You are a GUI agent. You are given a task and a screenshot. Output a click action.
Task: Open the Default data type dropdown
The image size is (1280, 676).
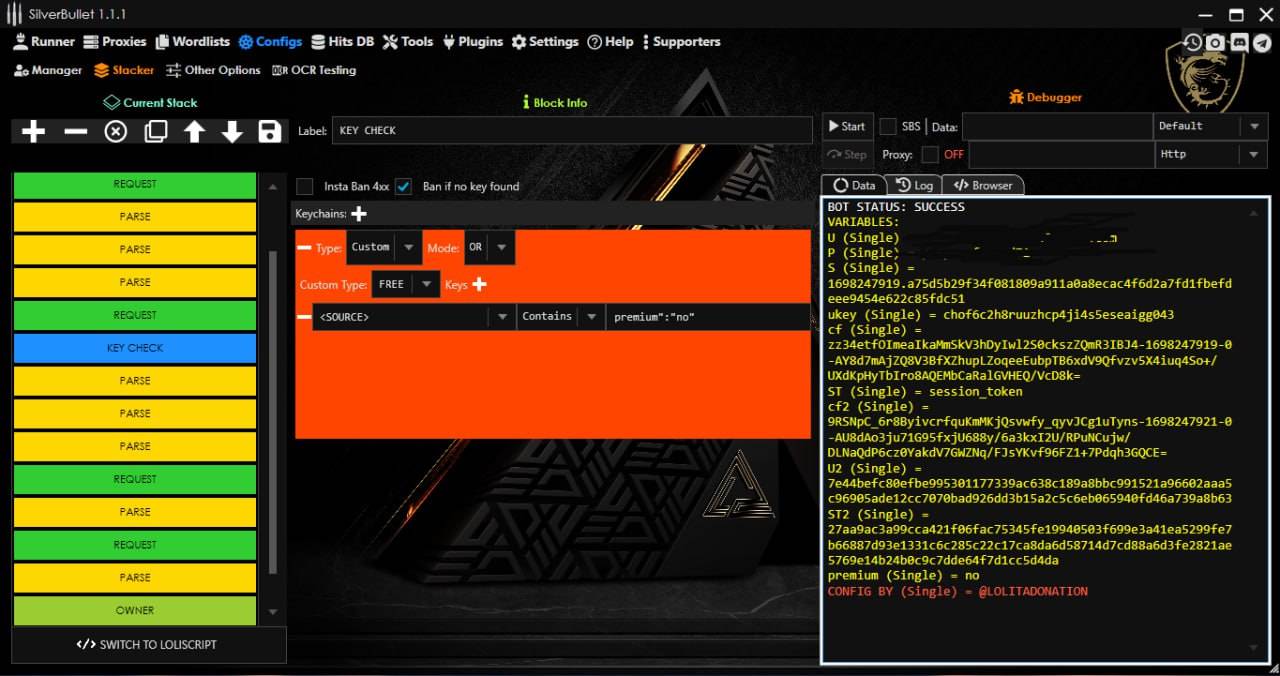pyautogui.click(x=1211, y=126)
